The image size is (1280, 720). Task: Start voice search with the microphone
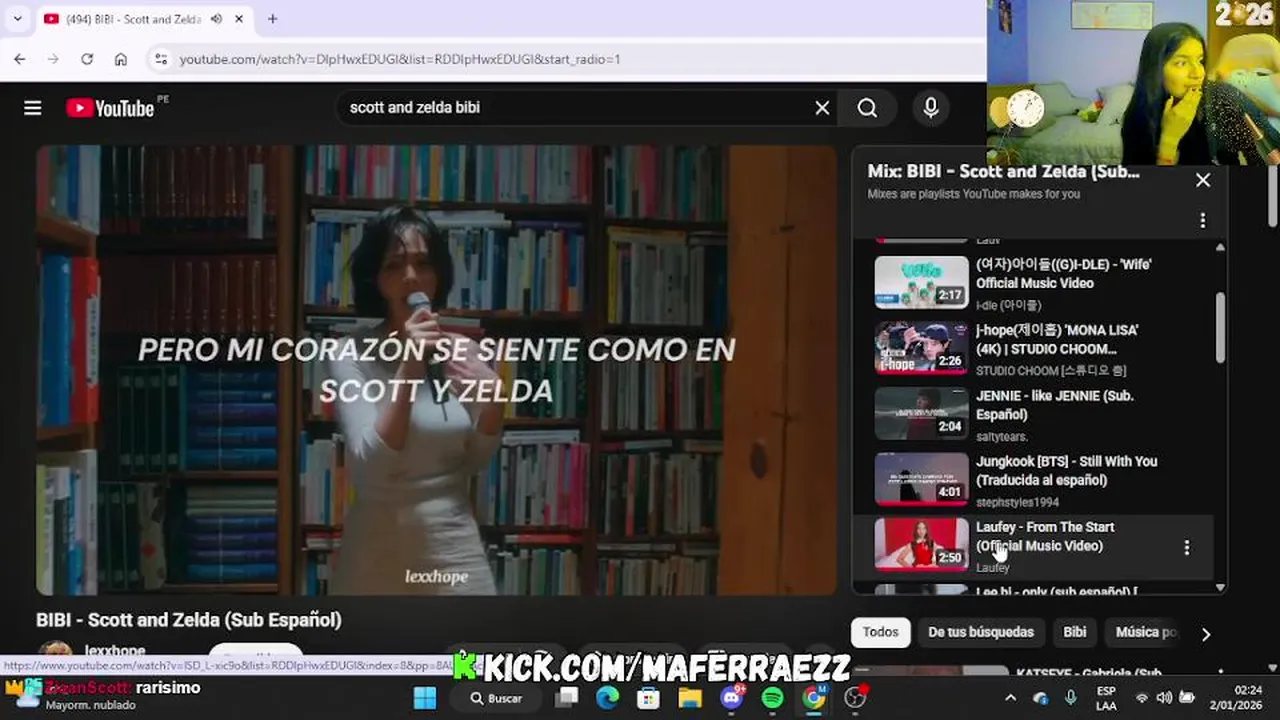click(x=931, y=108)
